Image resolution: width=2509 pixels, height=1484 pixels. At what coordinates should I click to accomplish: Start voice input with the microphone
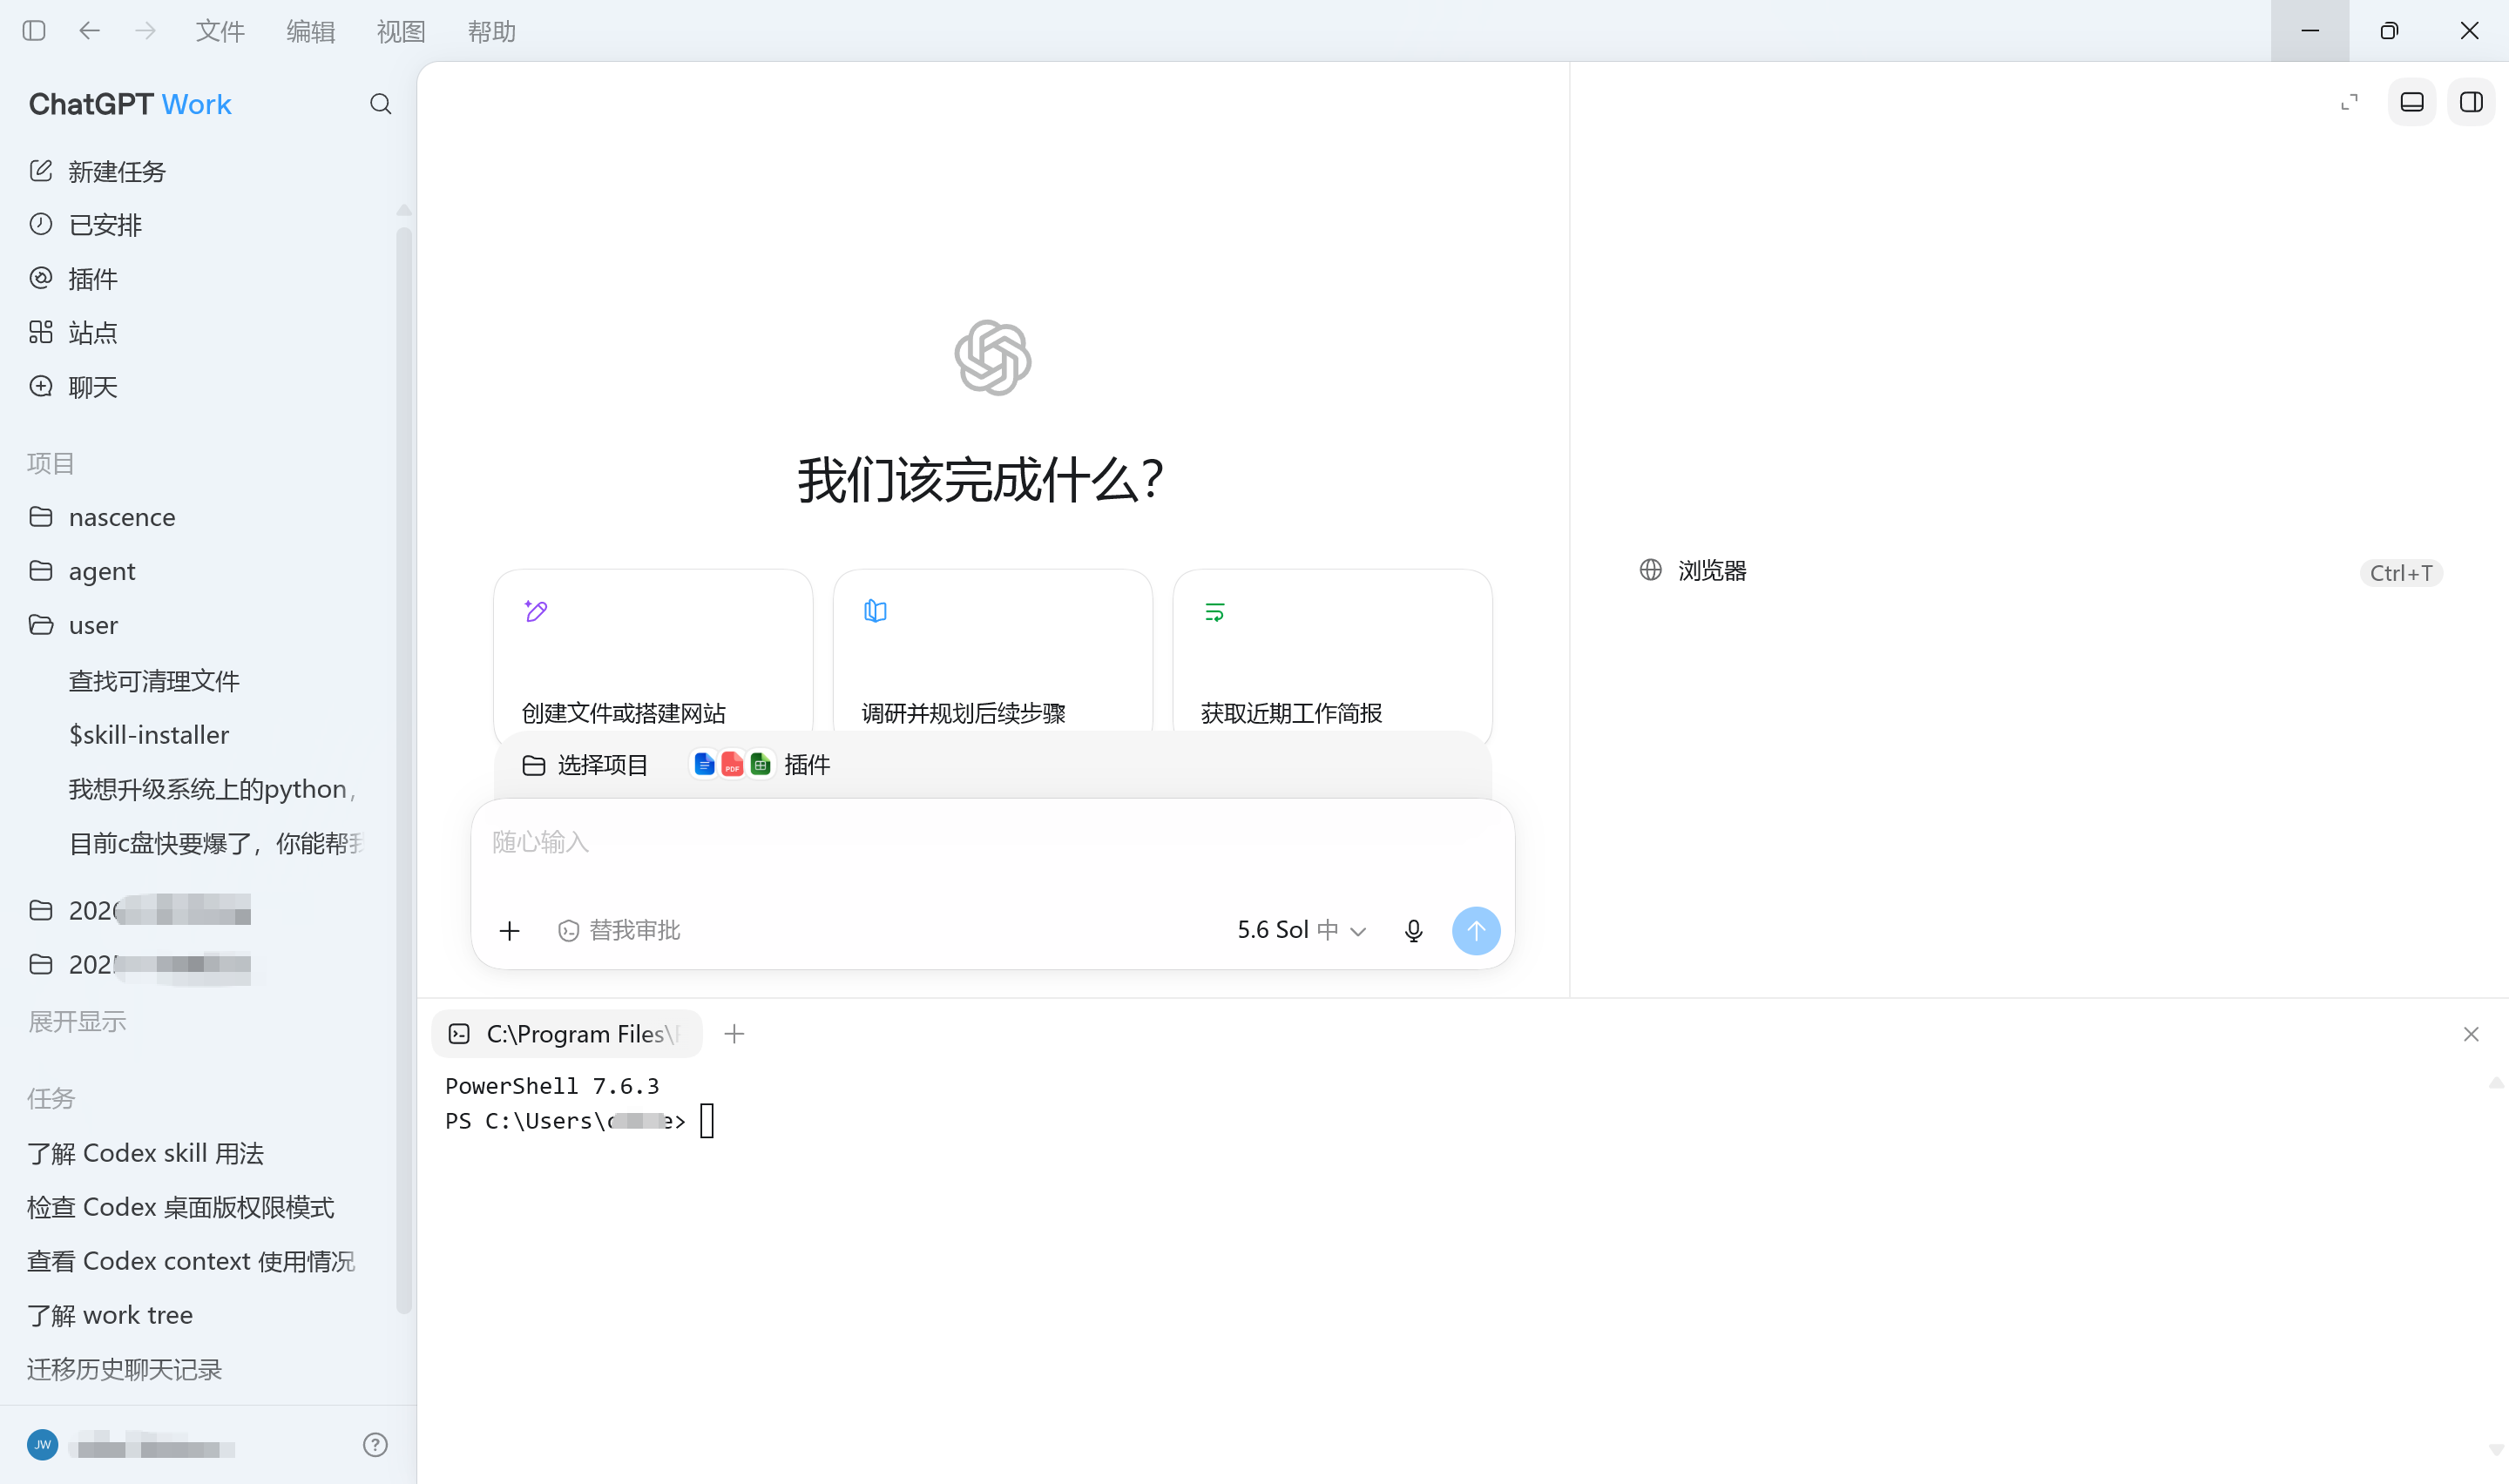pos(1413,931)
